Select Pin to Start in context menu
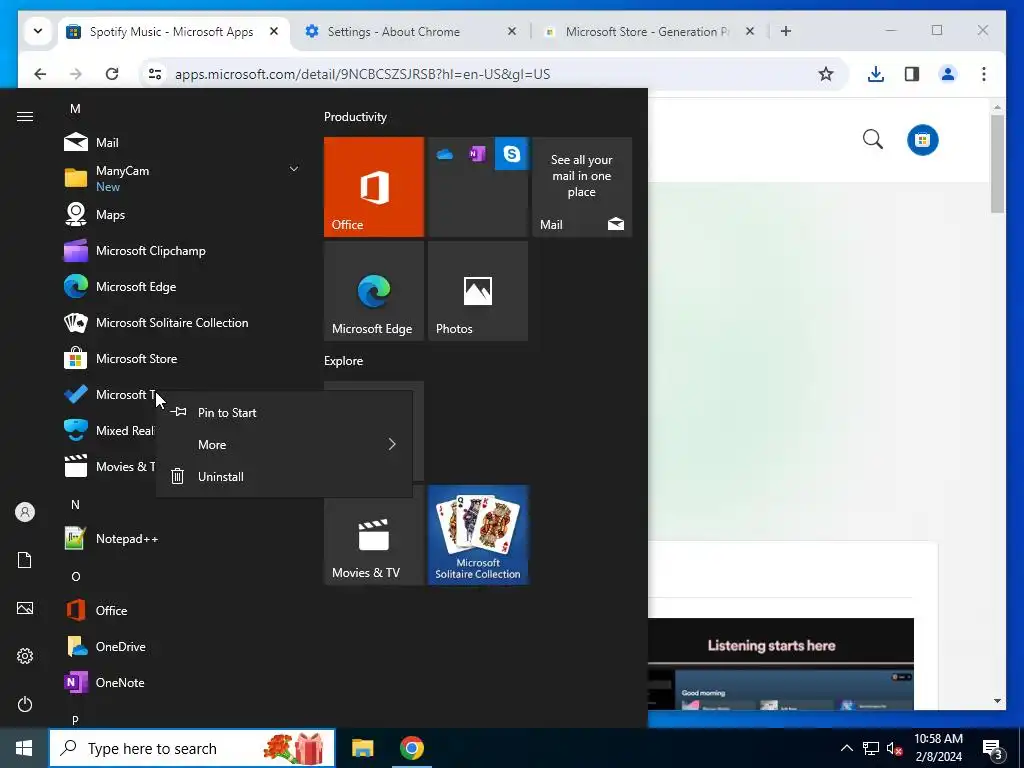Image resolution: width=1024 pixels, height=768 pixels. (284, 412)
